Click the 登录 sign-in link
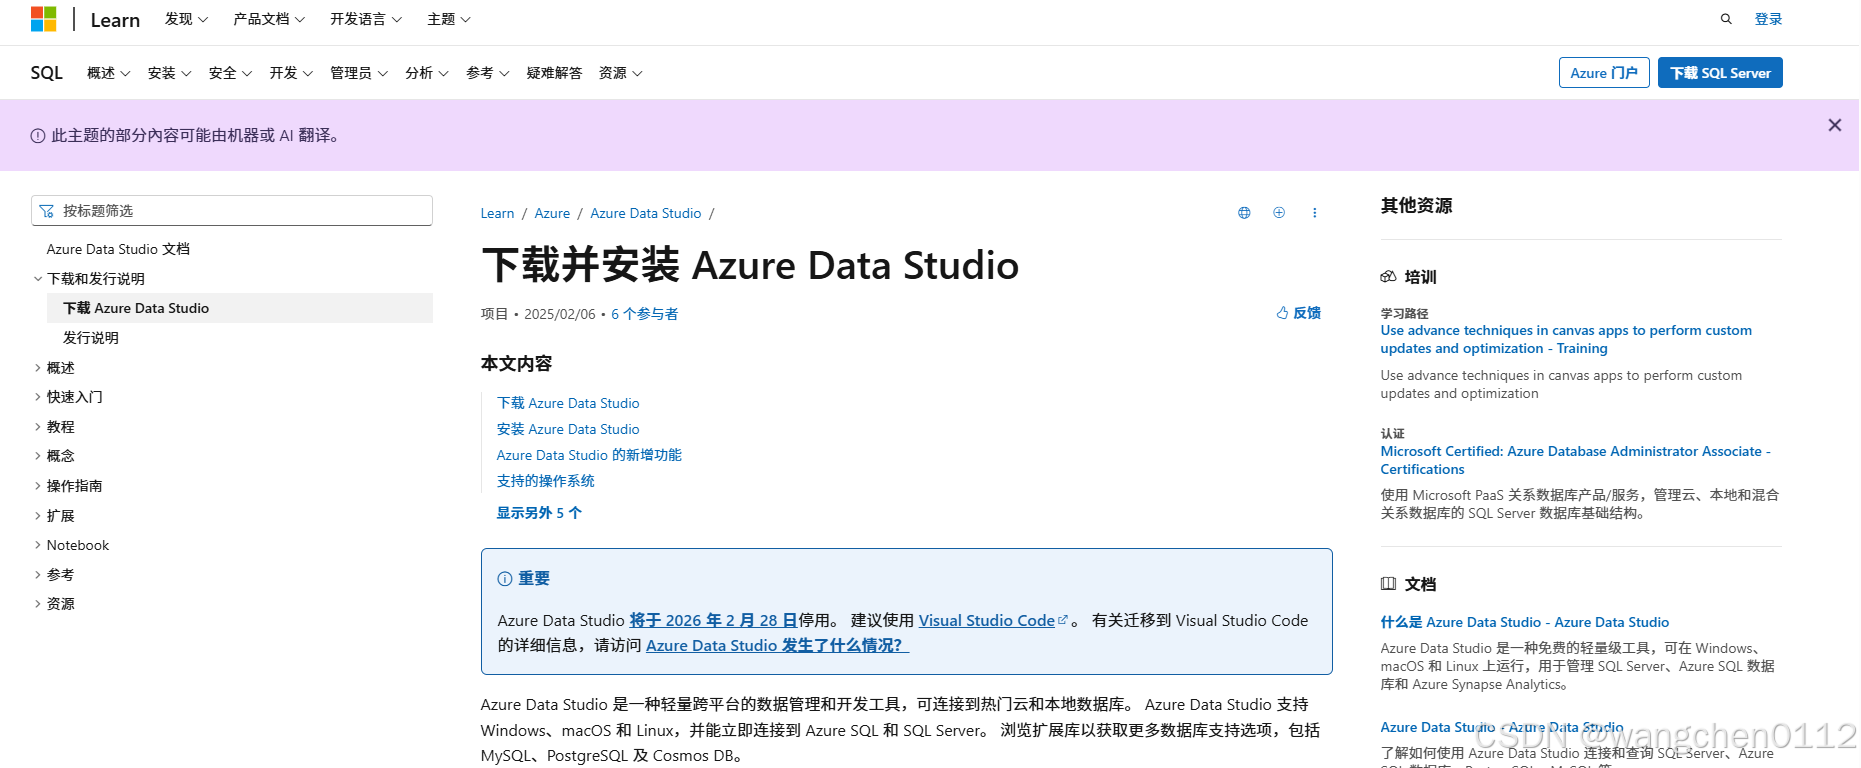Screen dimensions: 1861x768 (1768, 19)
